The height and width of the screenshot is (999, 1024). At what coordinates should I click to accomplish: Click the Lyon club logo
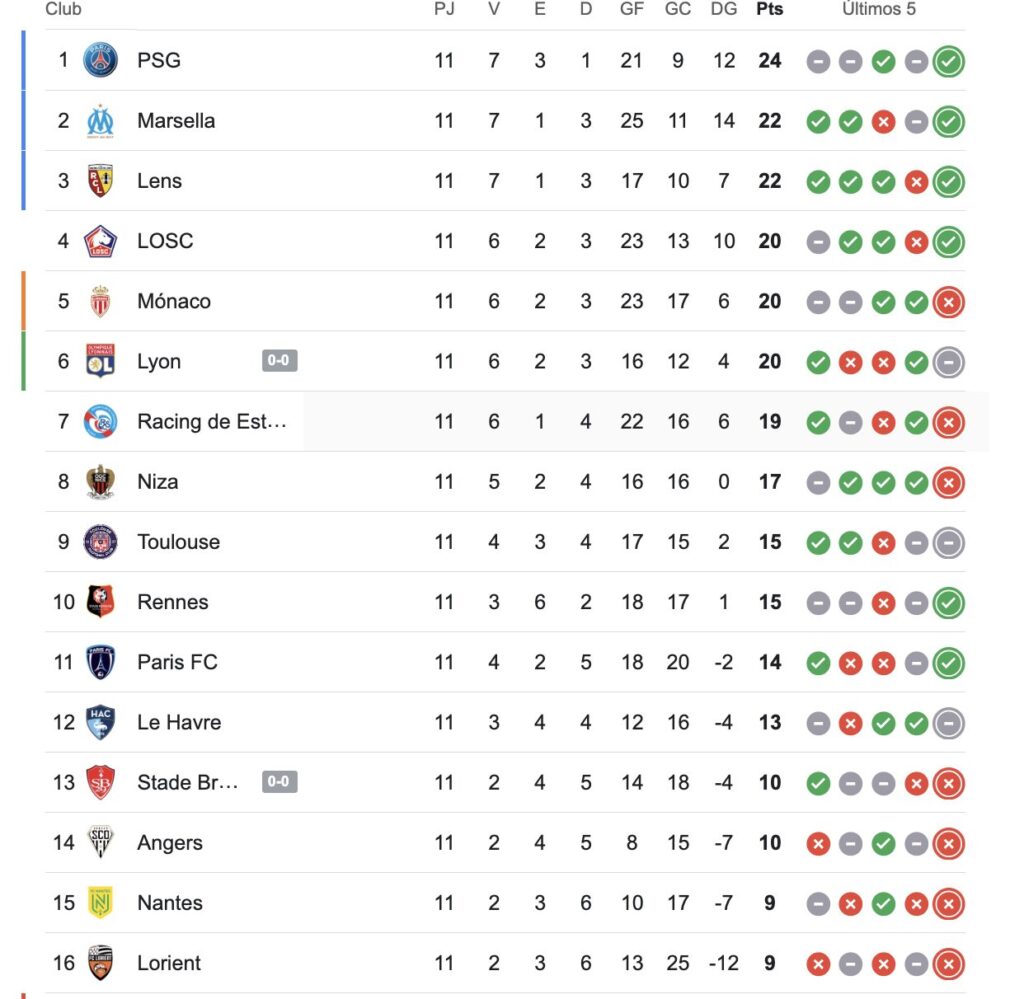100,361
